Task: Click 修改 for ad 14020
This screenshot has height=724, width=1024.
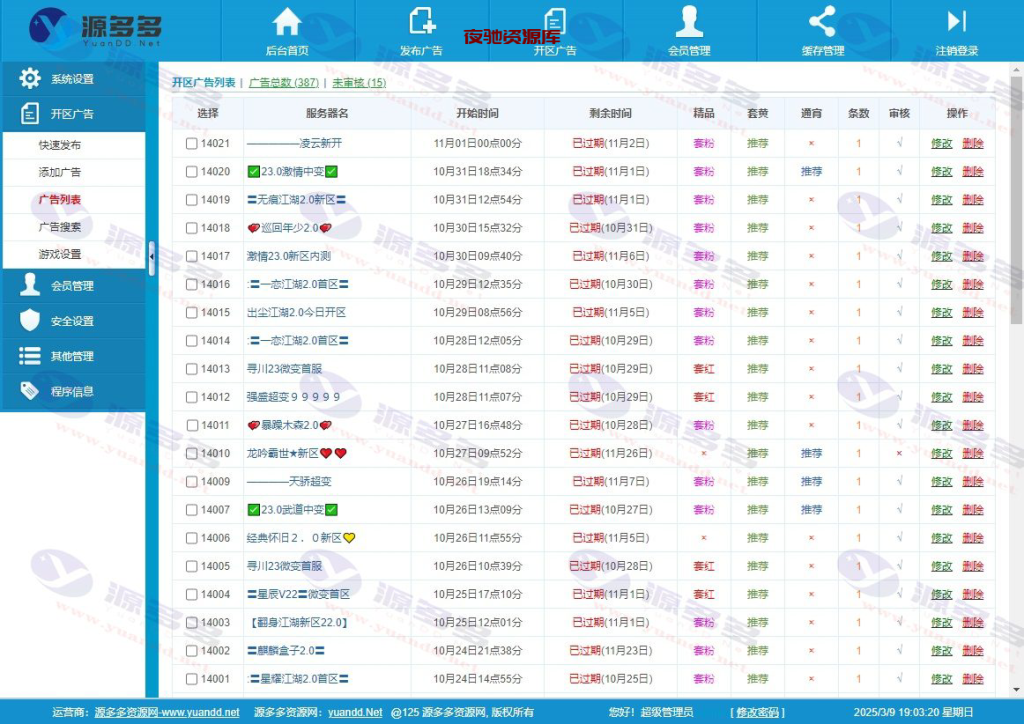Action: (942, 172)
